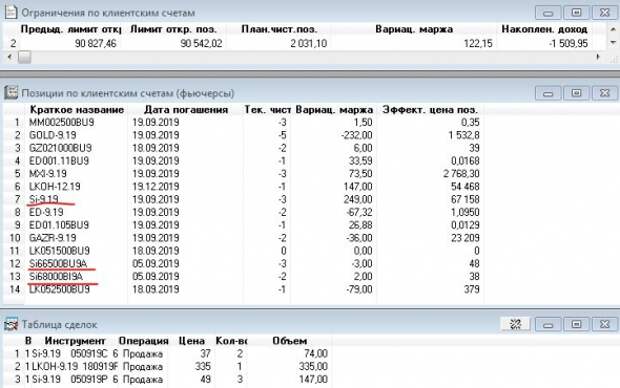Click the Вариац. маржа header in limits window

point(414,29)
